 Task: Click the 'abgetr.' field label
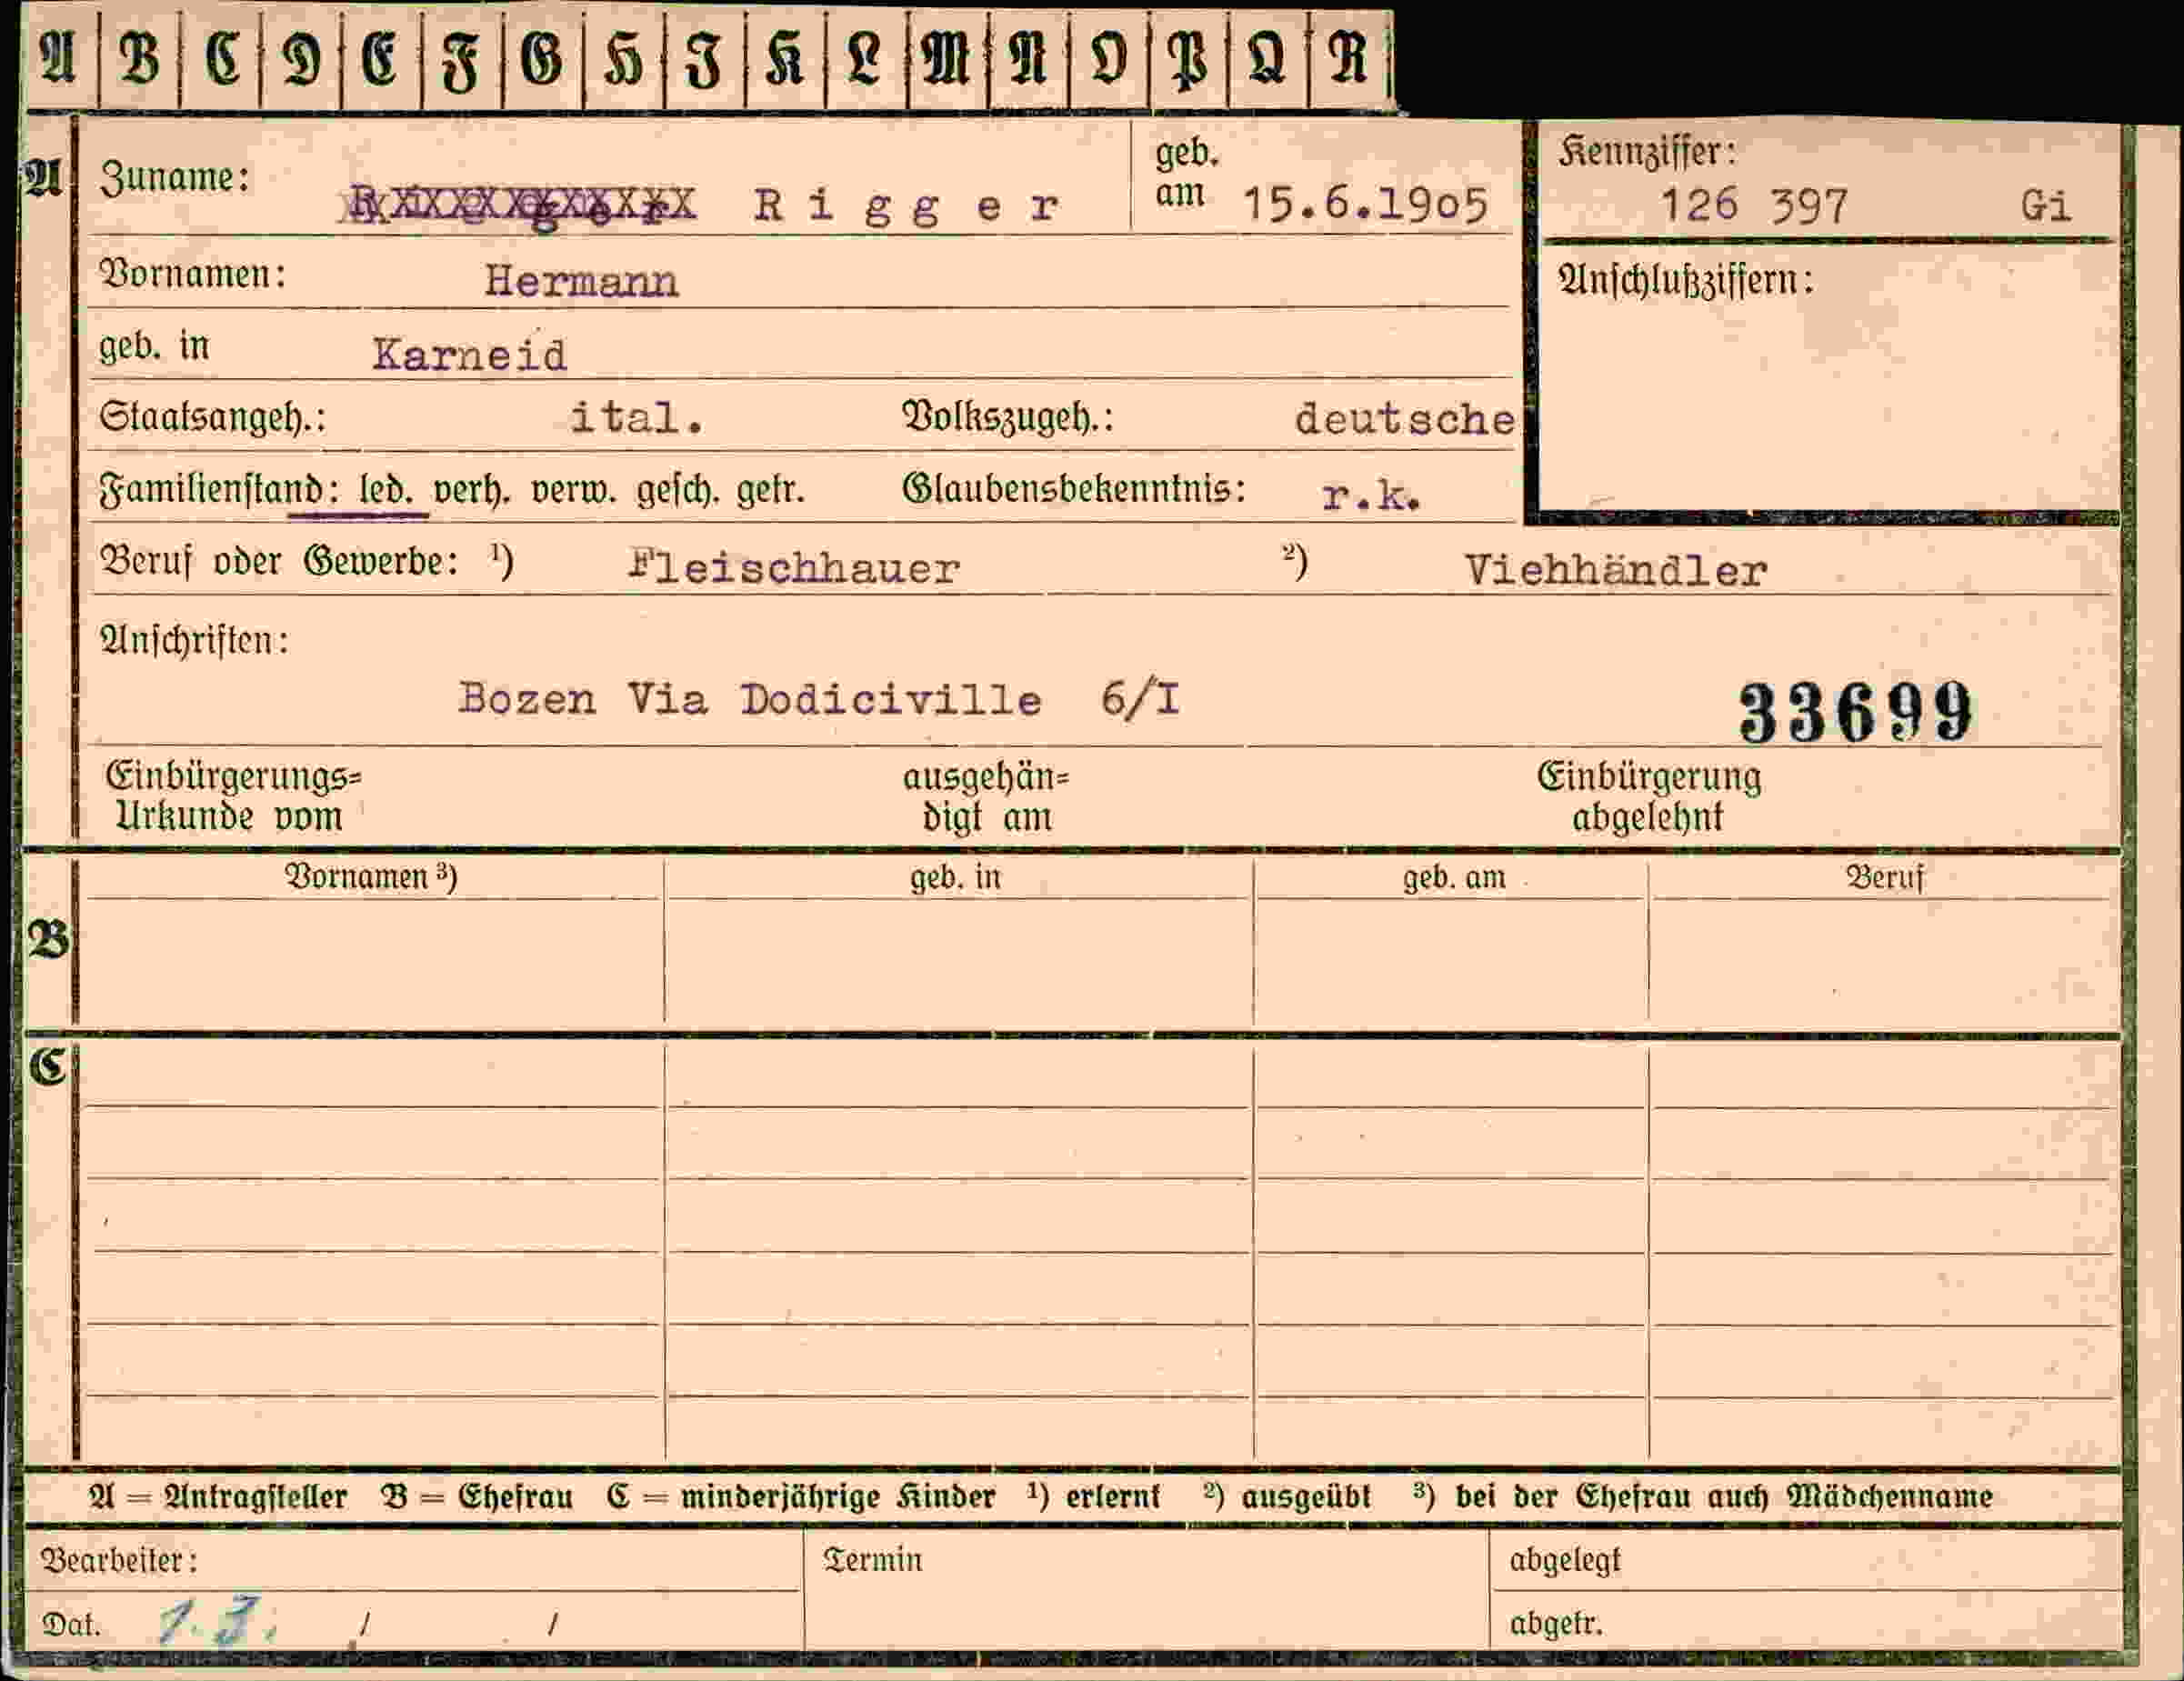(x=1556, y=1623)
